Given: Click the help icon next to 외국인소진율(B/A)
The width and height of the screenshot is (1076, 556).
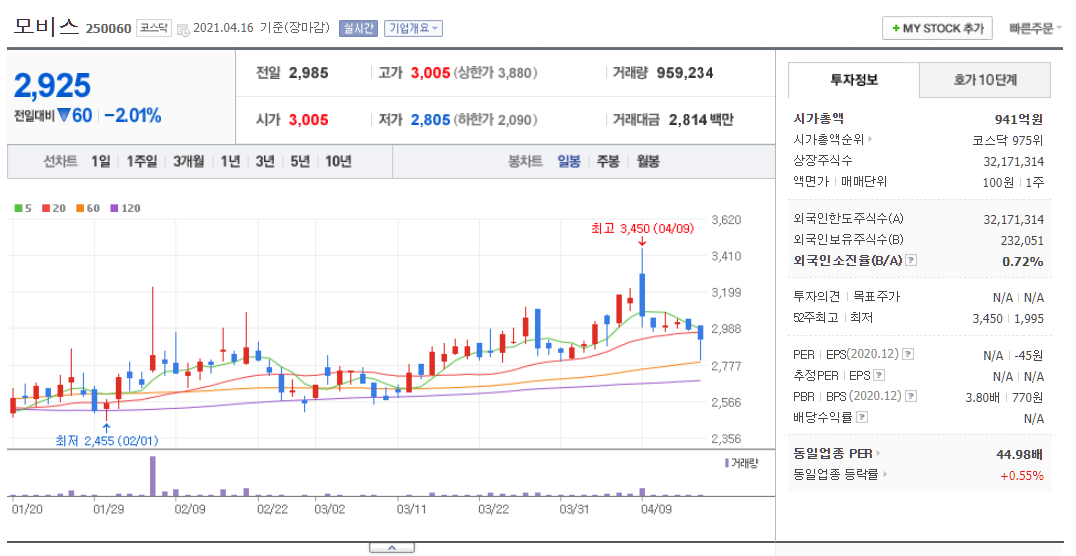Looking at the screenshot, I should point(911,260).
